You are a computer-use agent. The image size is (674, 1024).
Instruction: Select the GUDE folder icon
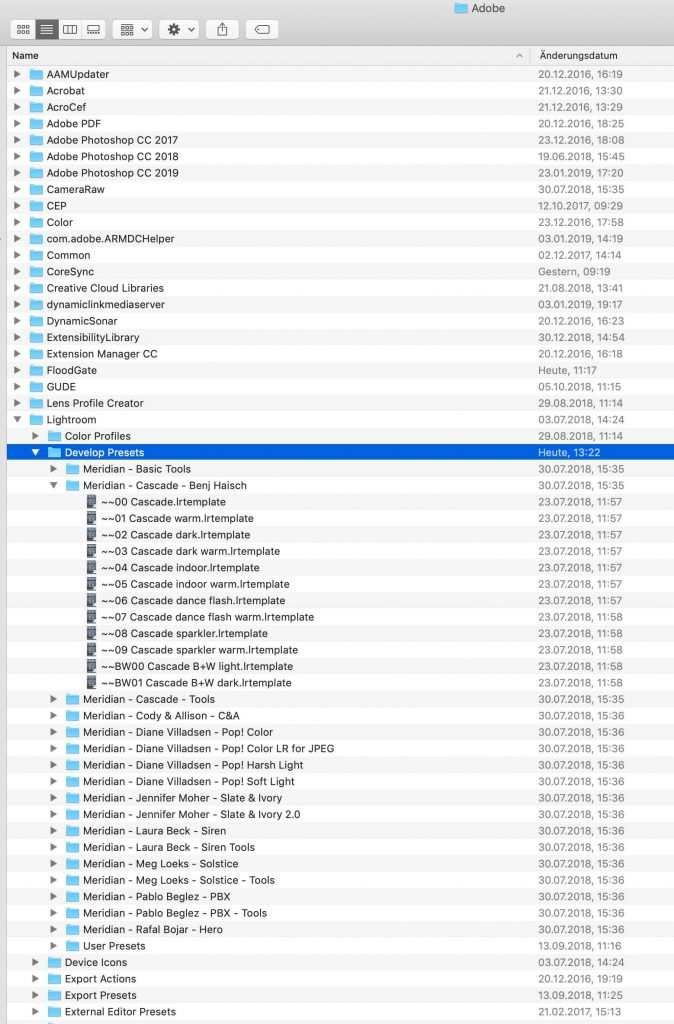[37, 387]
